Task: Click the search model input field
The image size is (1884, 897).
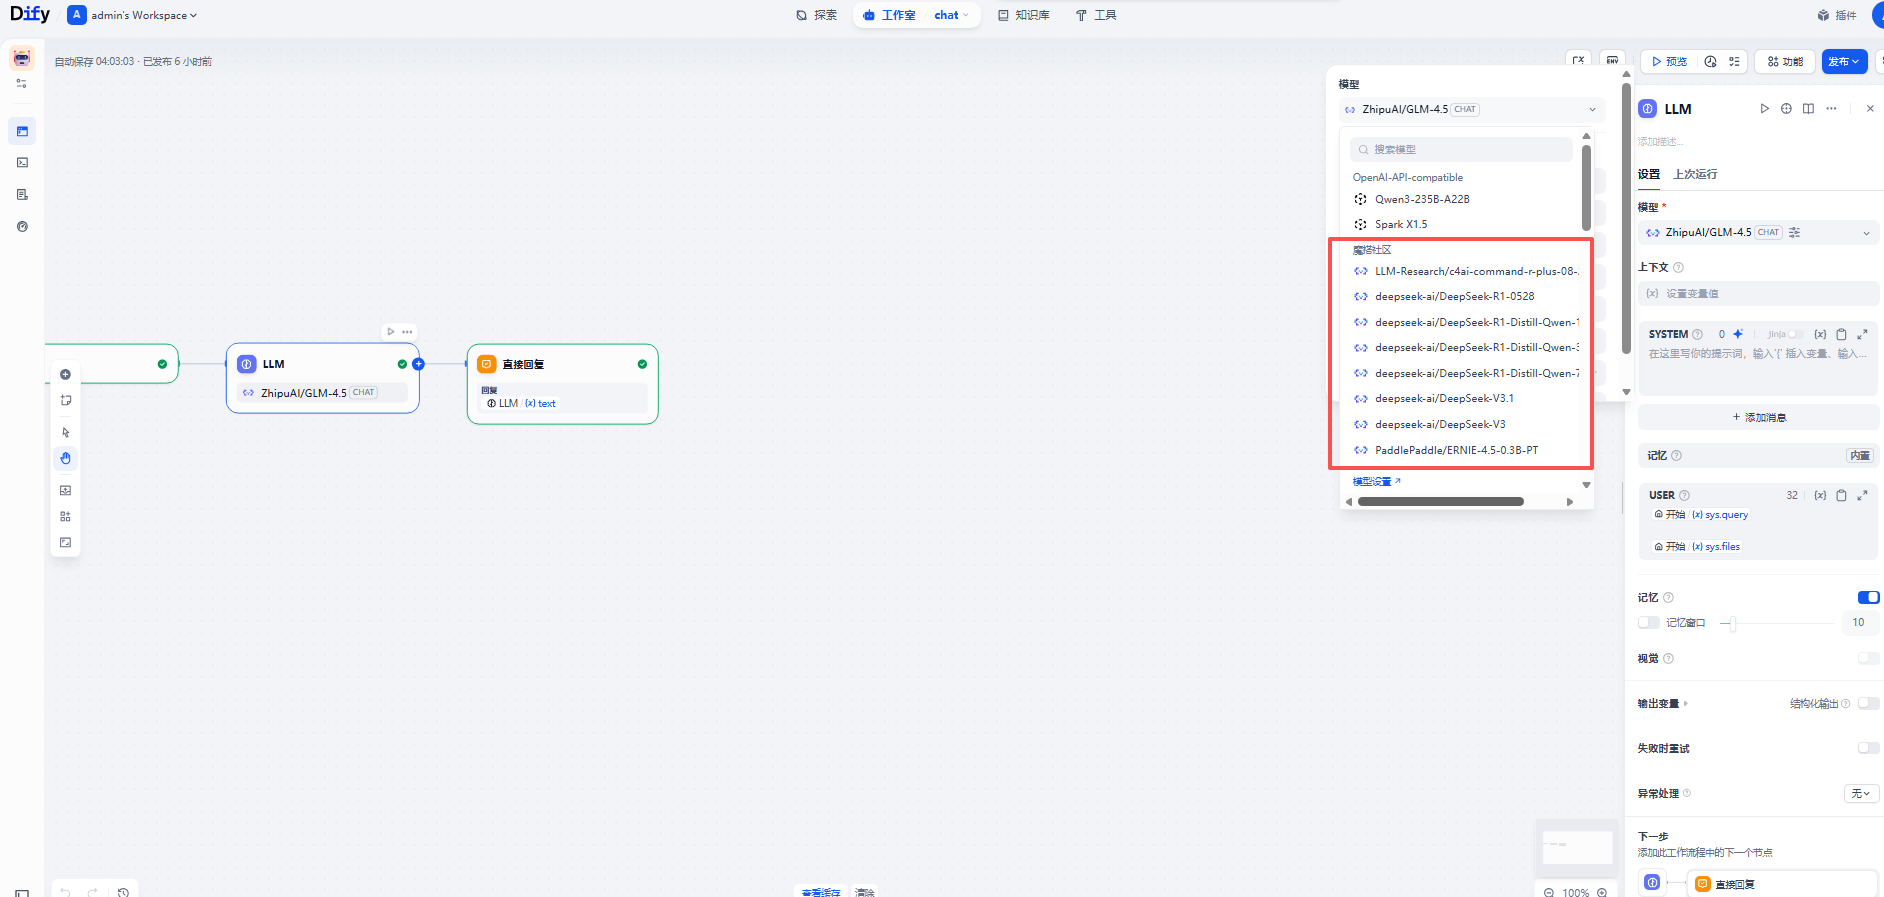Action: coord(1461,149)
